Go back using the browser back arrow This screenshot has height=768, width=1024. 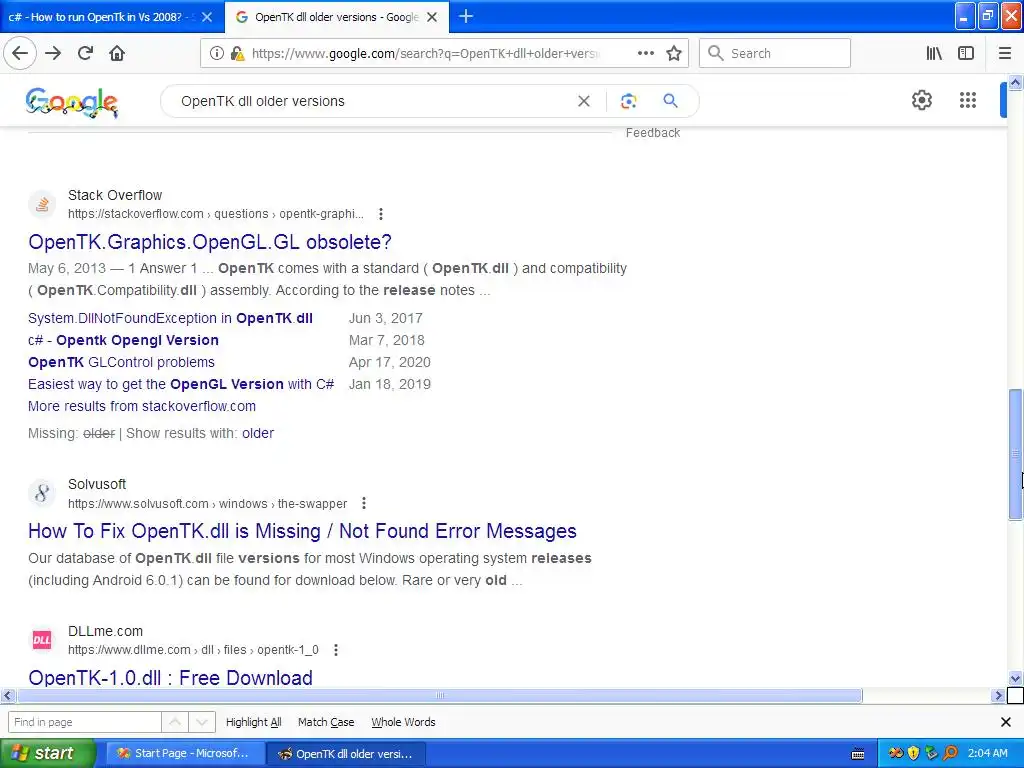(x=20, y=53)
